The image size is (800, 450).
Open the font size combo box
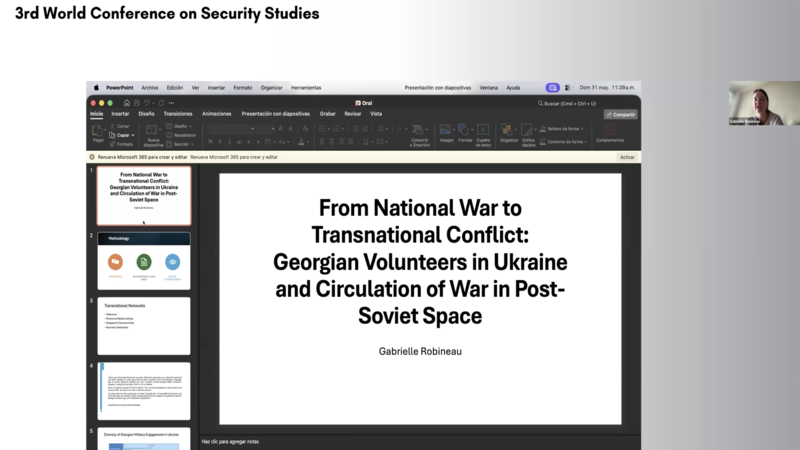tap(266, 129)
